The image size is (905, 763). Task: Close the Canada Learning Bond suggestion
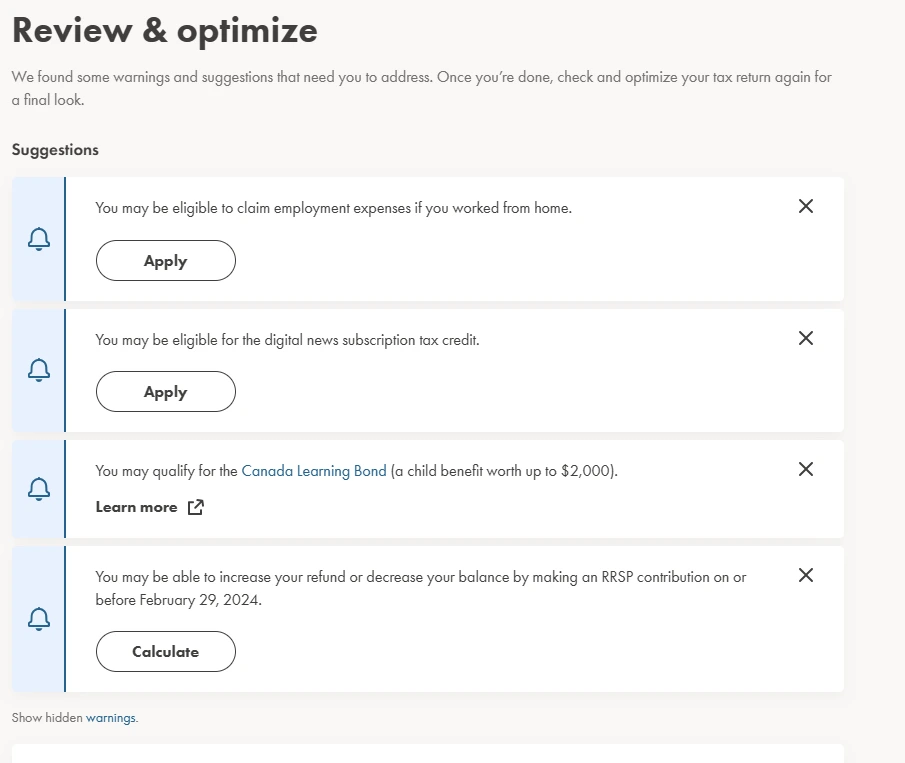[806, 469]
